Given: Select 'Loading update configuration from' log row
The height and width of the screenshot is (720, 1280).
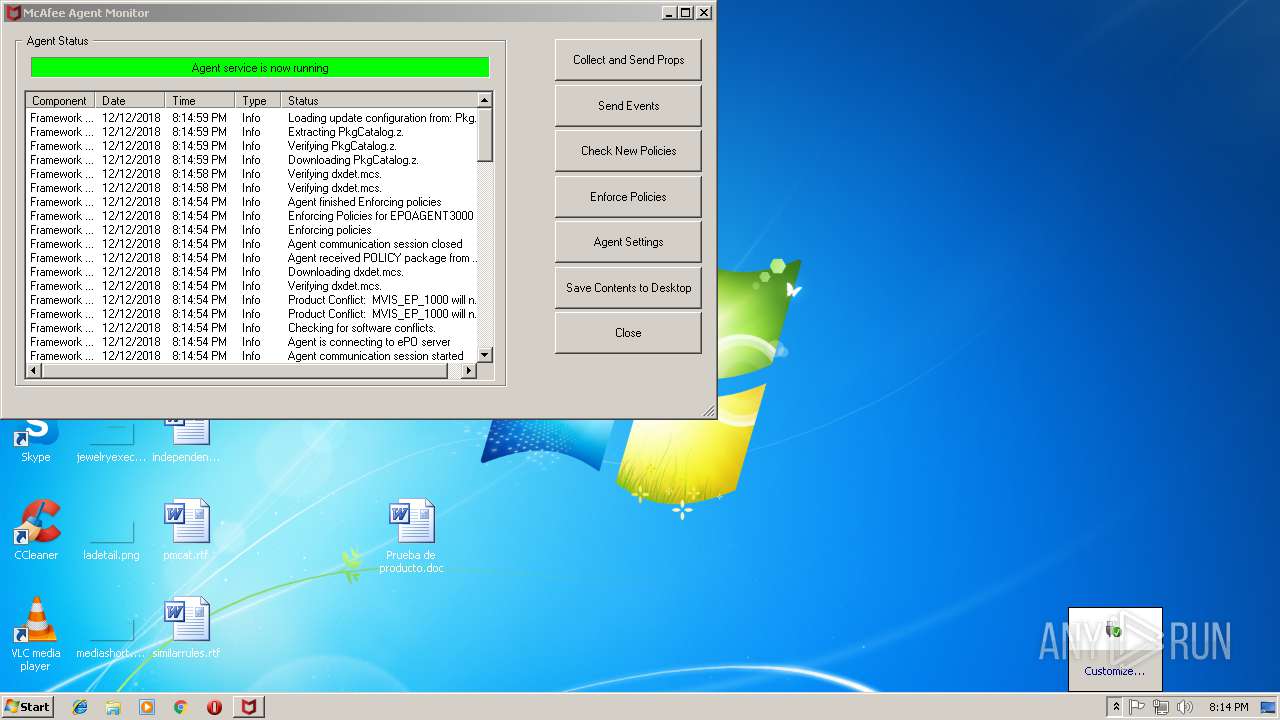Looking at the screenshot, I should [252, 118].
